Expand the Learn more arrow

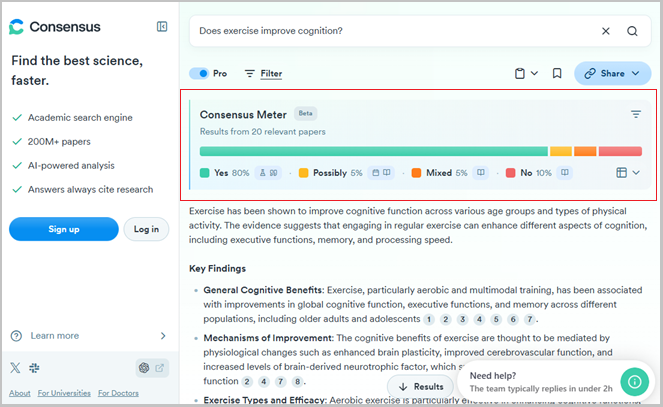(163, 336)
